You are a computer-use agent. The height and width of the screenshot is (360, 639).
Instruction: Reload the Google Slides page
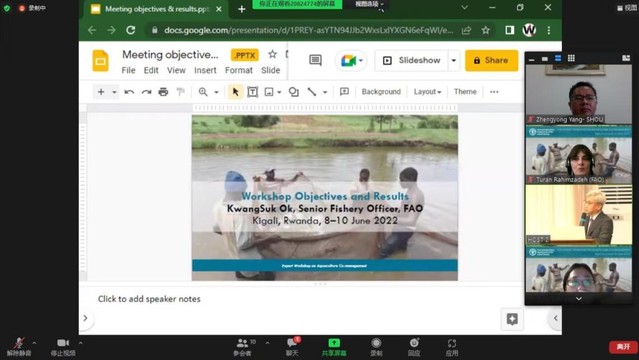[130, 30]
